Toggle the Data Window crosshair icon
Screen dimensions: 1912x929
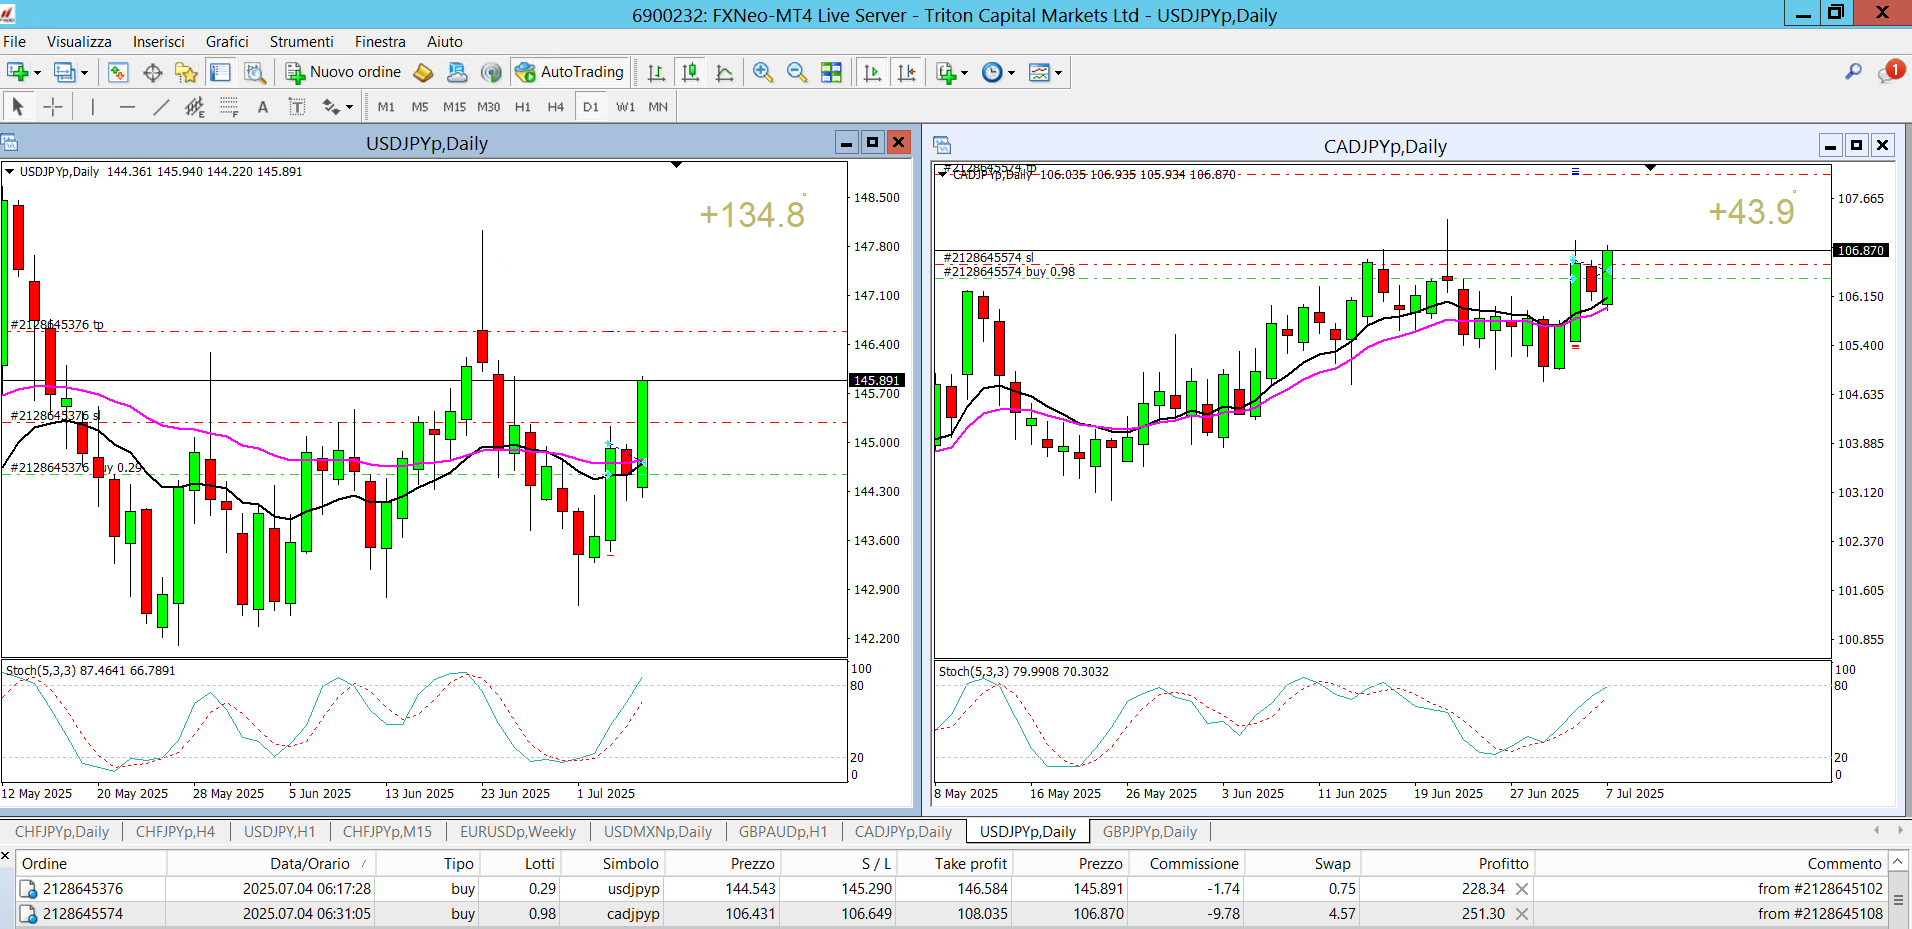[152, 72]
